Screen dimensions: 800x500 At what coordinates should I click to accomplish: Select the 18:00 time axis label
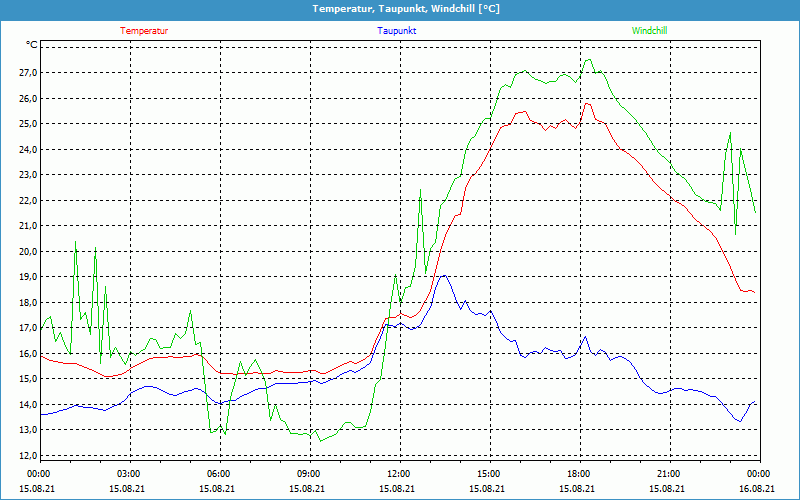[x=579, y=474]
